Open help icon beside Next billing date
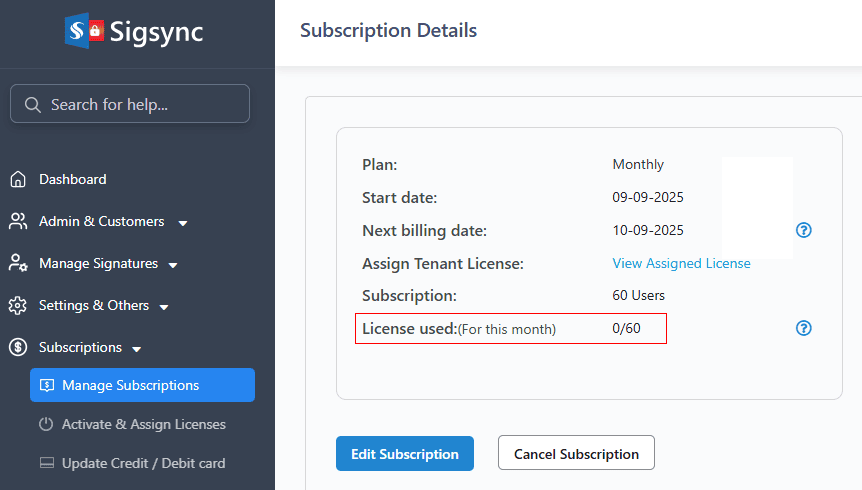The width and height of the screenshot is (862, 490). (803, 230)
